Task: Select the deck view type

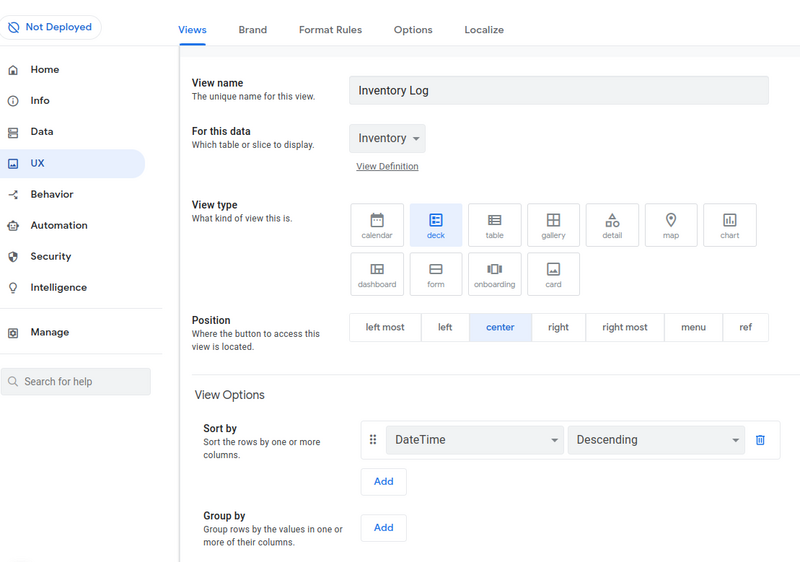Action: coord(436,225)
